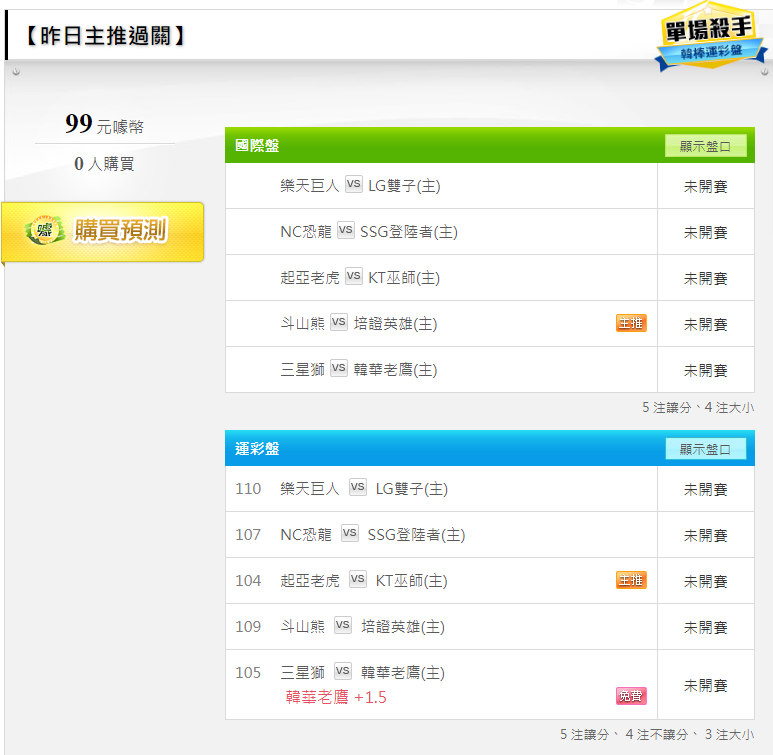Click KT巫師(主) in game 104 row
This screenshot has height=755, width=773.
point(412,580)
